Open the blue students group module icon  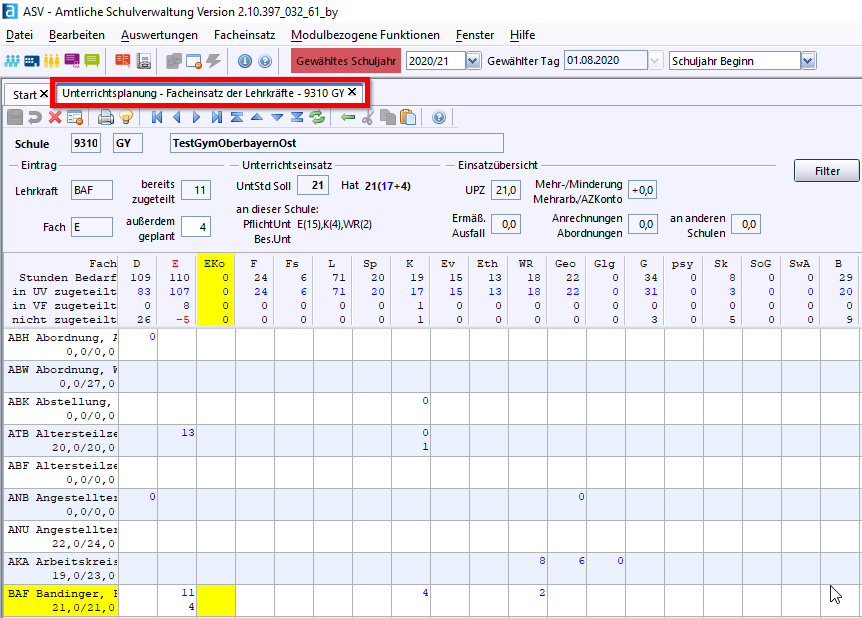coord(12,60)
